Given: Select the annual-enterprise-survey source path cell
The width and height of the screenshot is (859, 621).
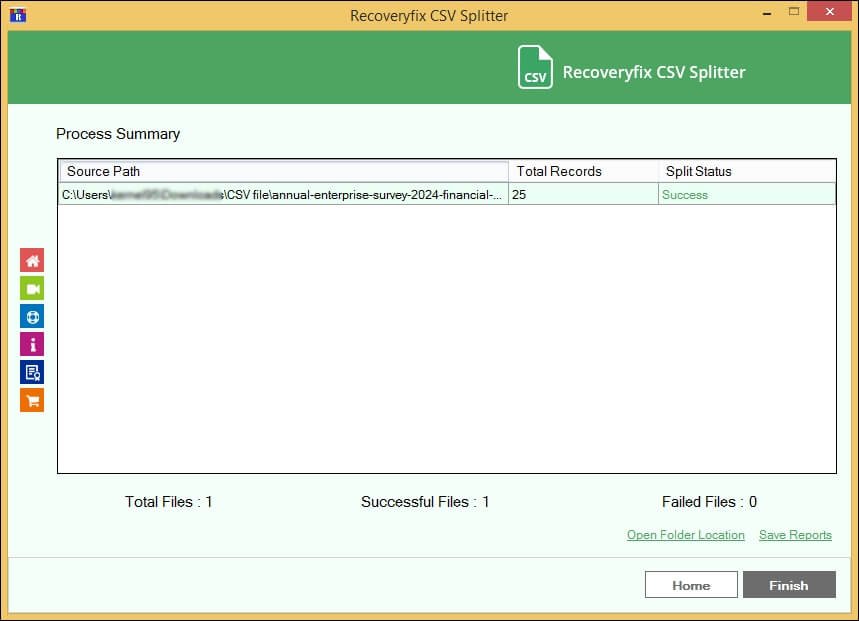Looking at the screenshot, I should (x=283, y=194).
